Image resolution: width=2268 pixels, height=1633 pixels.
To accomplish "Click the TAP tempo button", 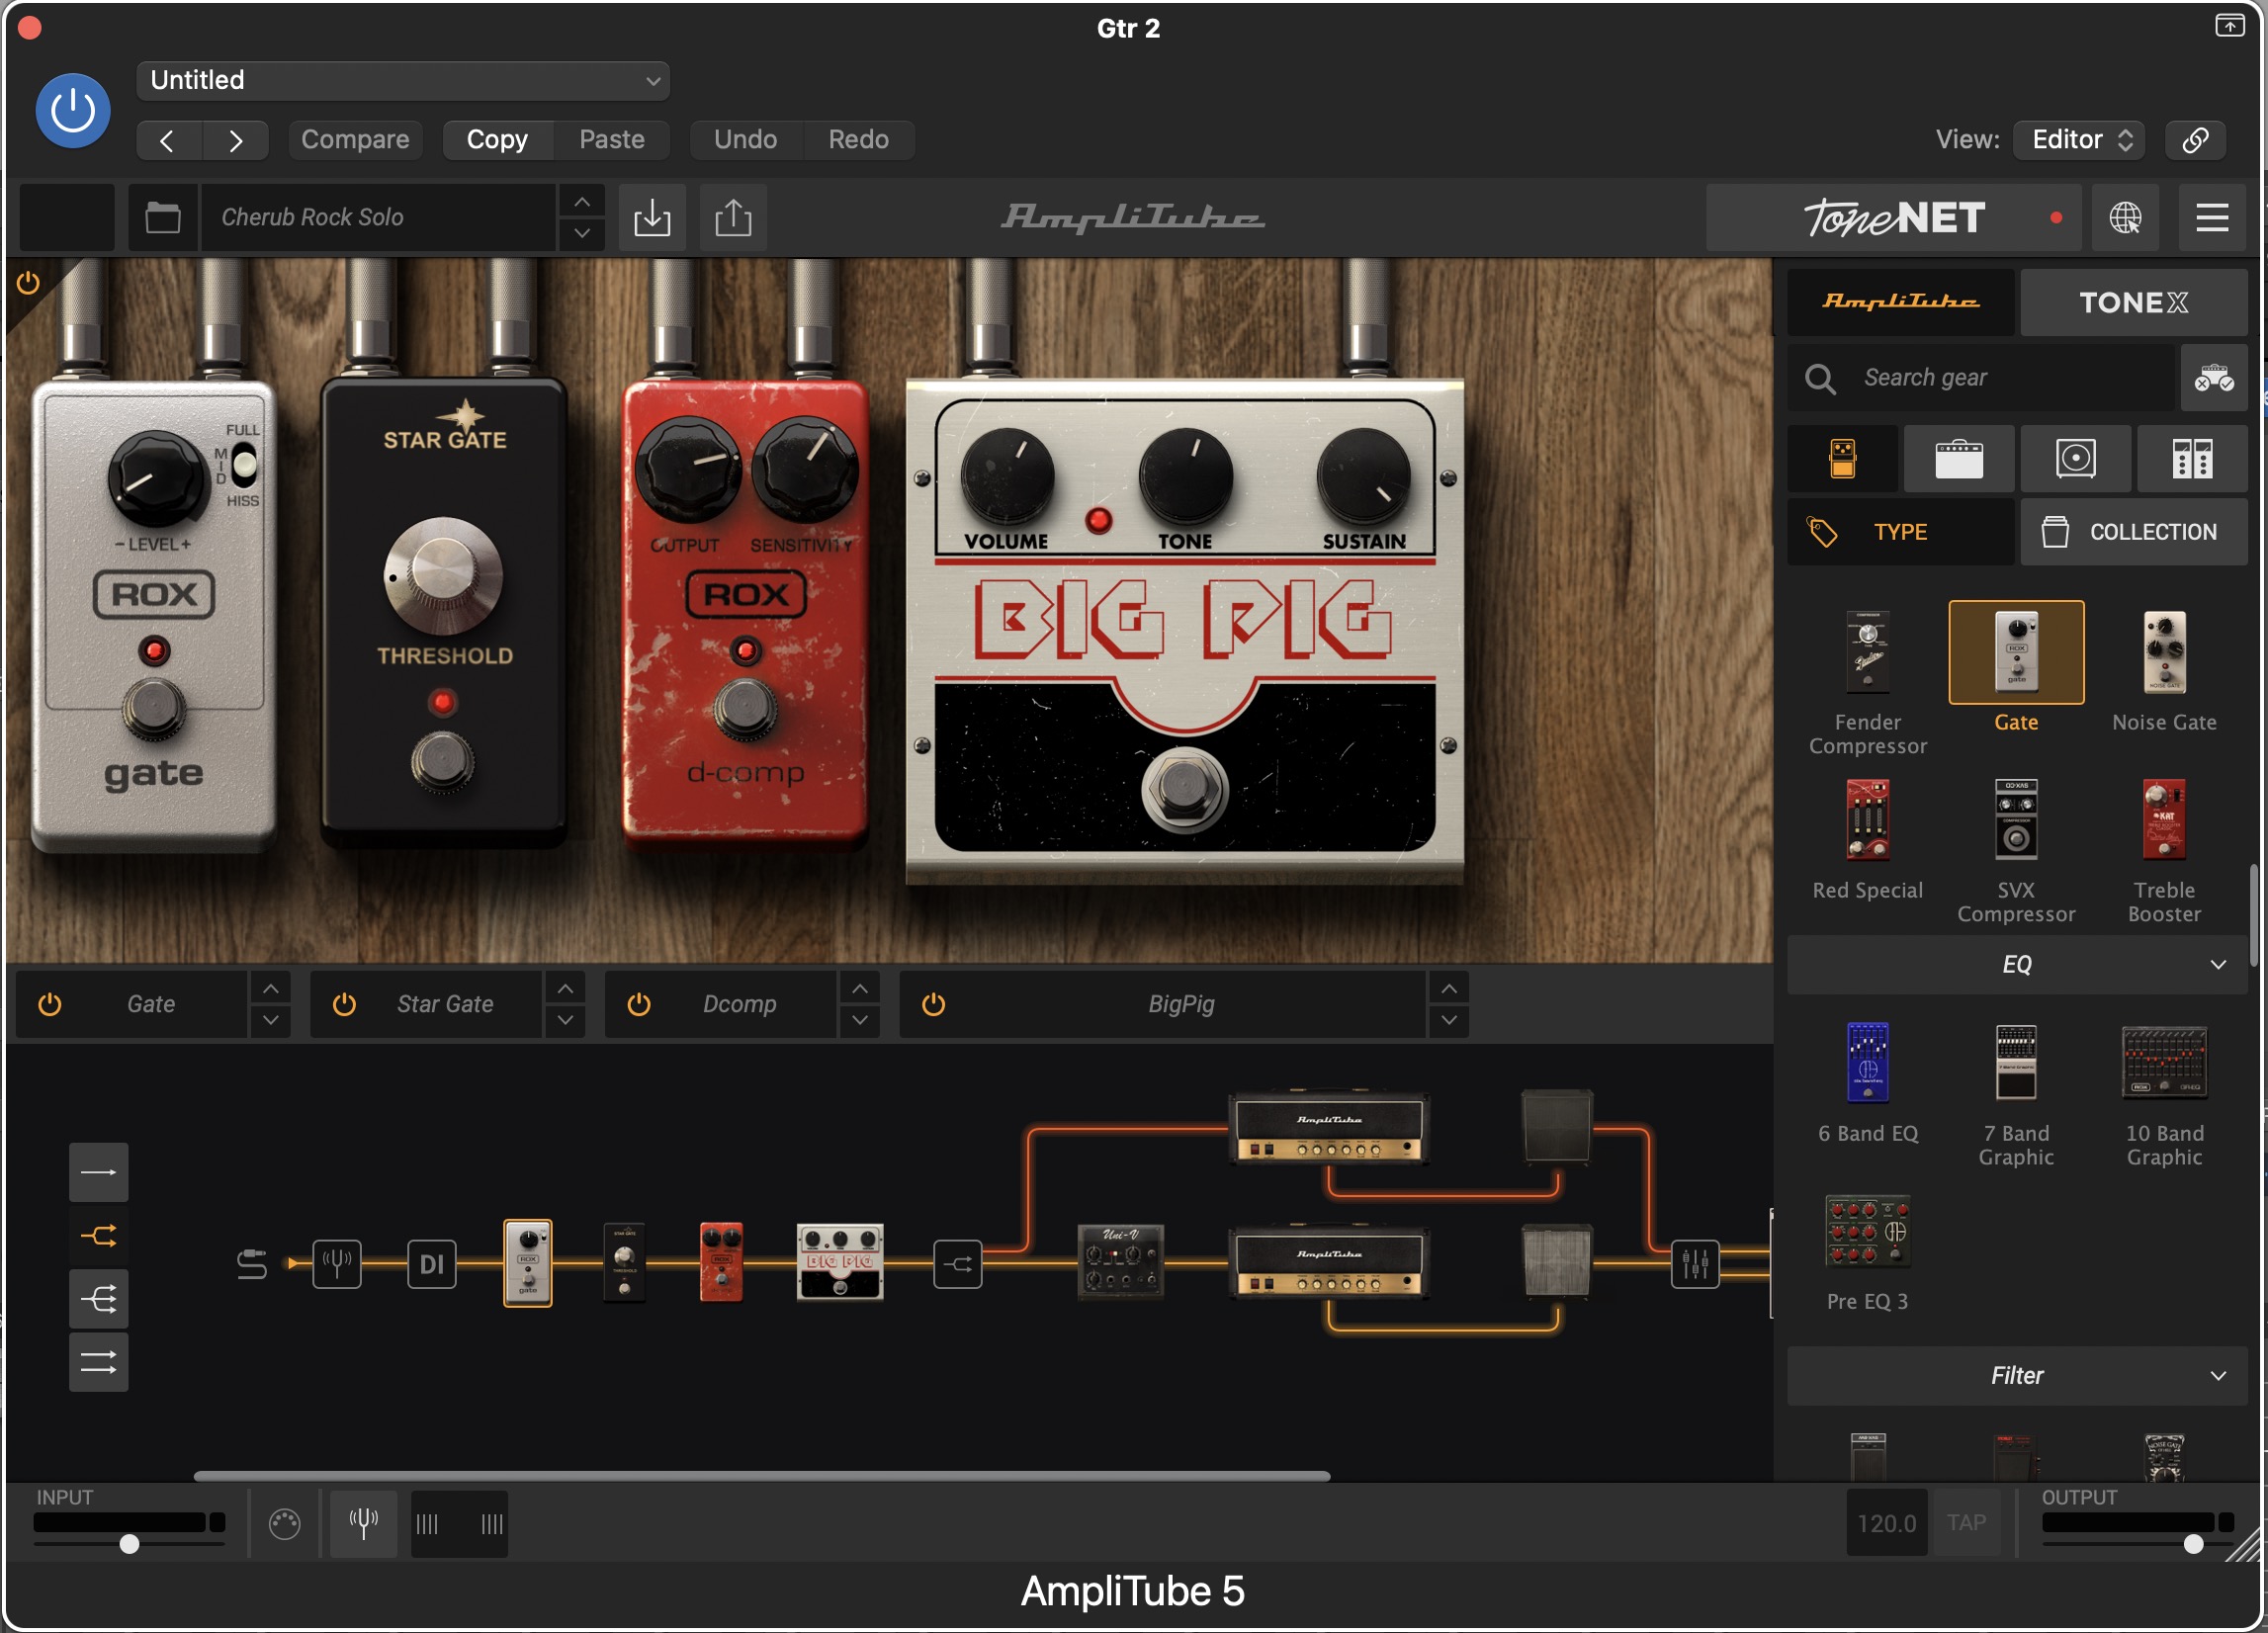I will [x=1965, y=1522].
